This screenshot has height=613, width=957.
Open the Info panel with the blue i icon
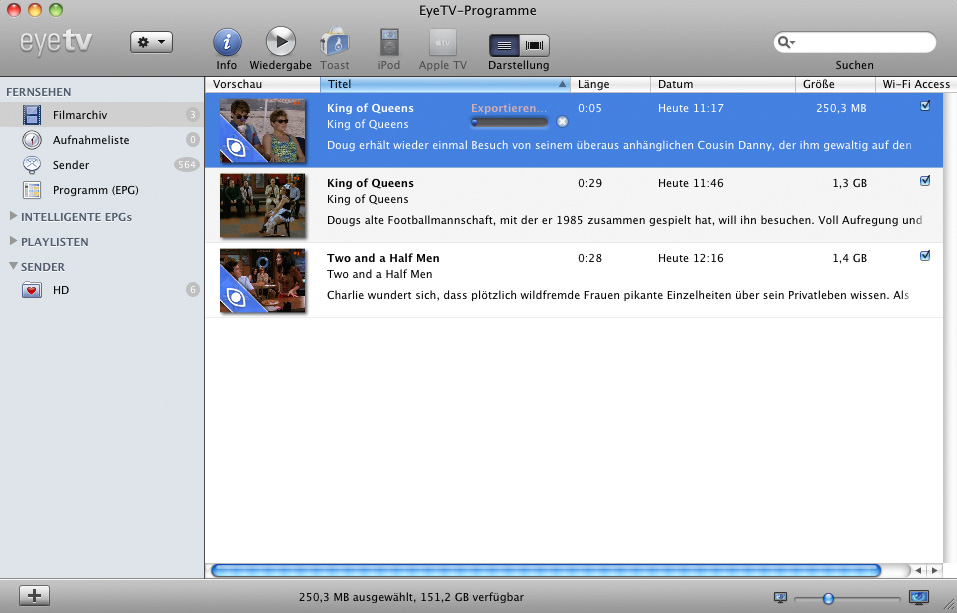pos(226,43)
